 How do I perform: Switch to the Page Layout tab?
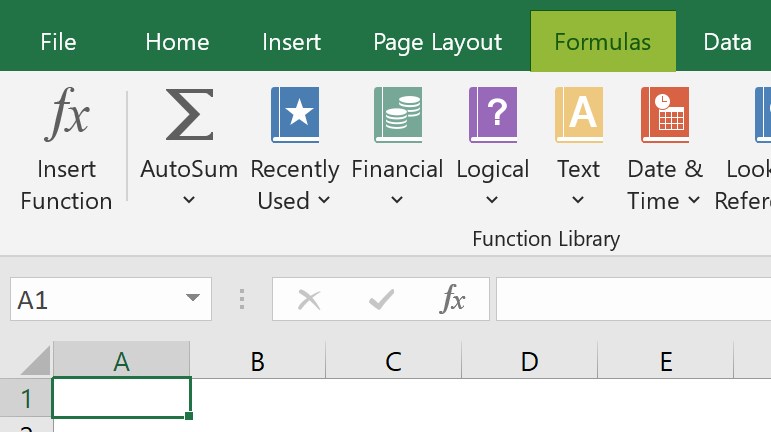[438, 42]
